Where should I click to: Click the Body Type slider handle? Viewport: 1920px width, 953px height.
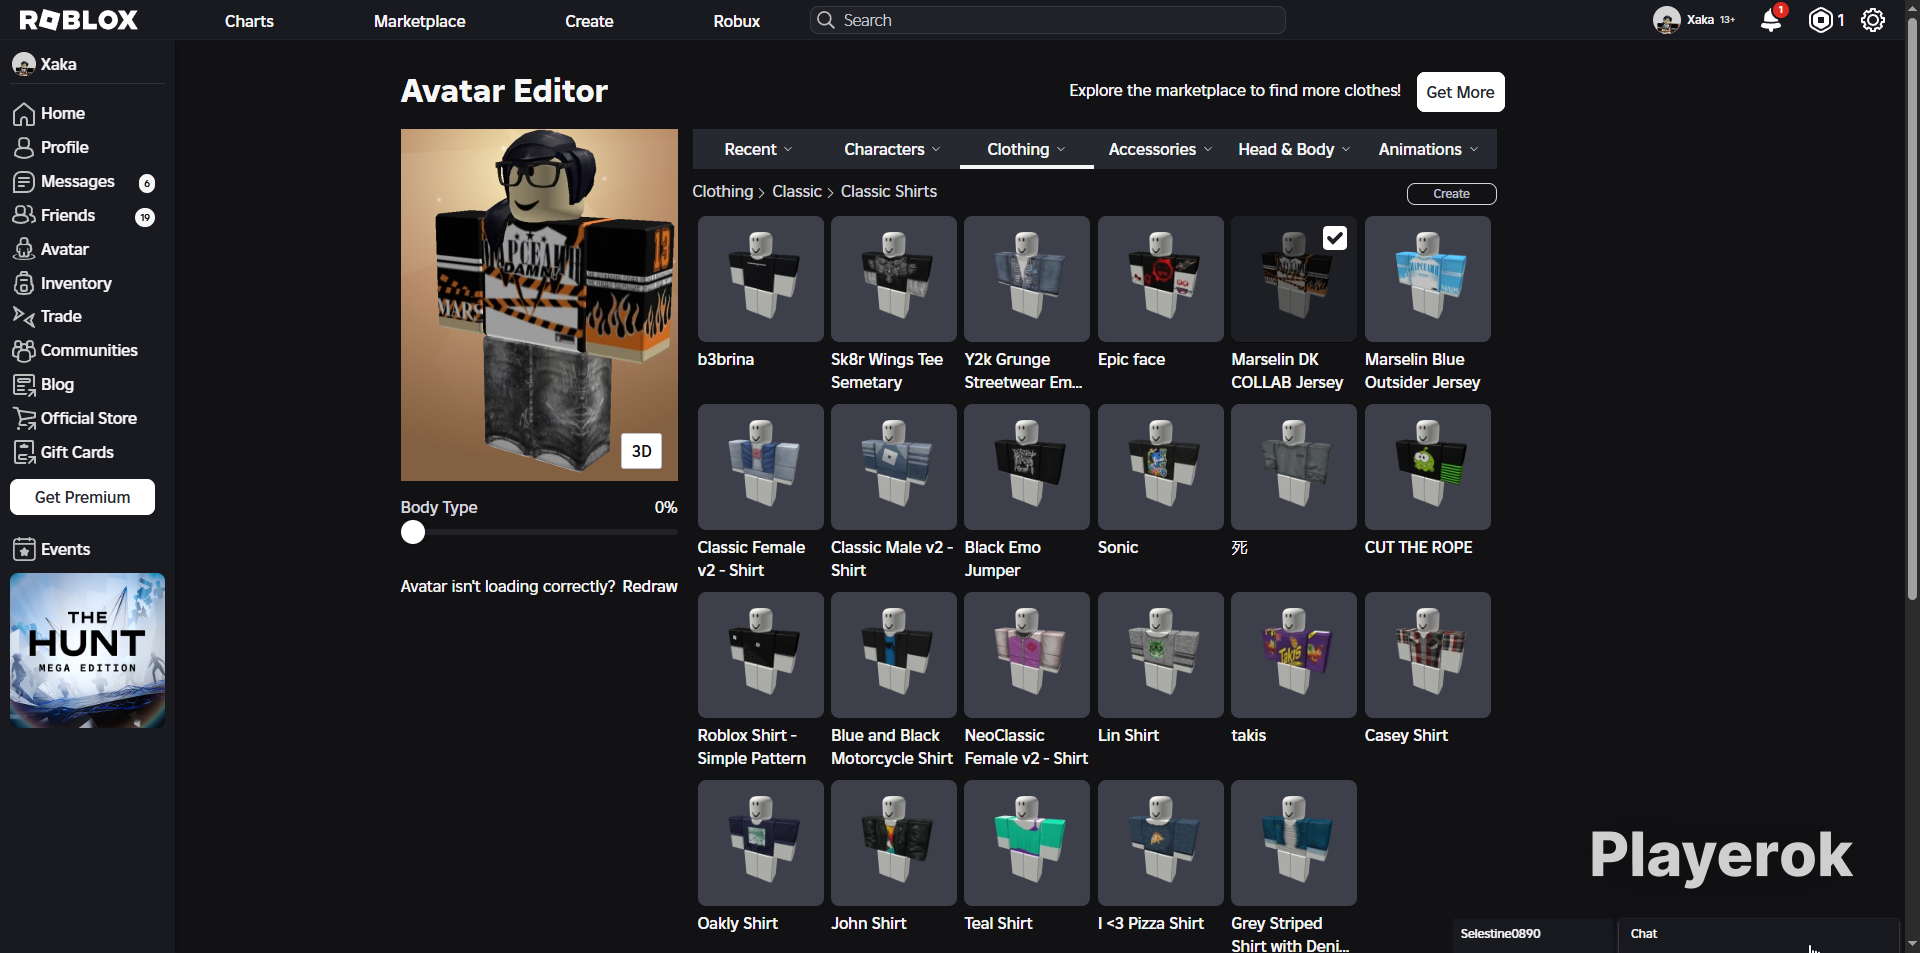click(x=413, y=532)
